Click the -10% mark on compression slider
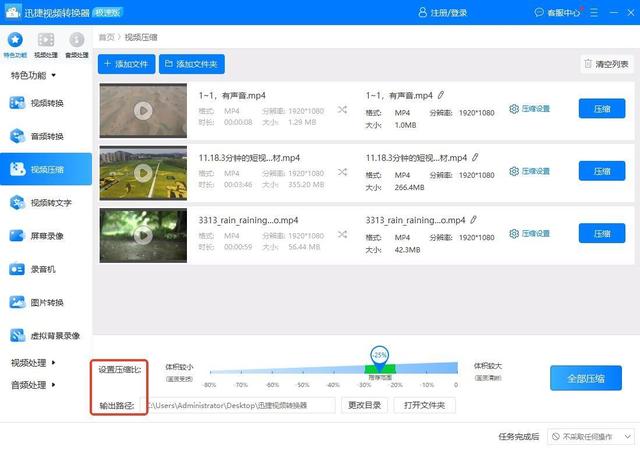This screenshot has height=450, width=640. (x=427, y=385)
